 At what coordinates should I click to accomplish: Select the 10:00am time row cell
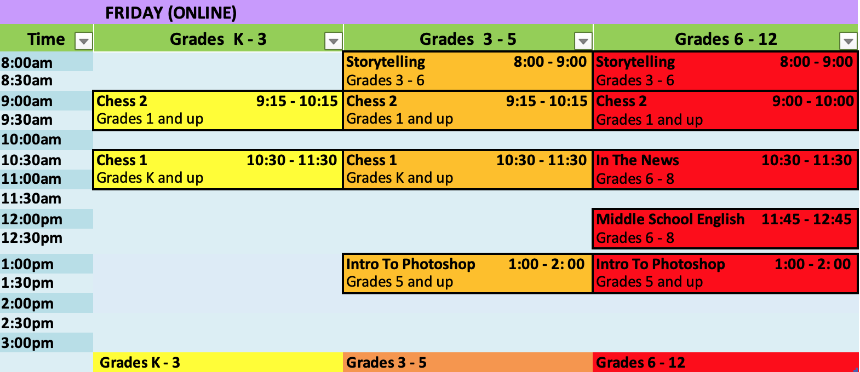click(47, 140)
